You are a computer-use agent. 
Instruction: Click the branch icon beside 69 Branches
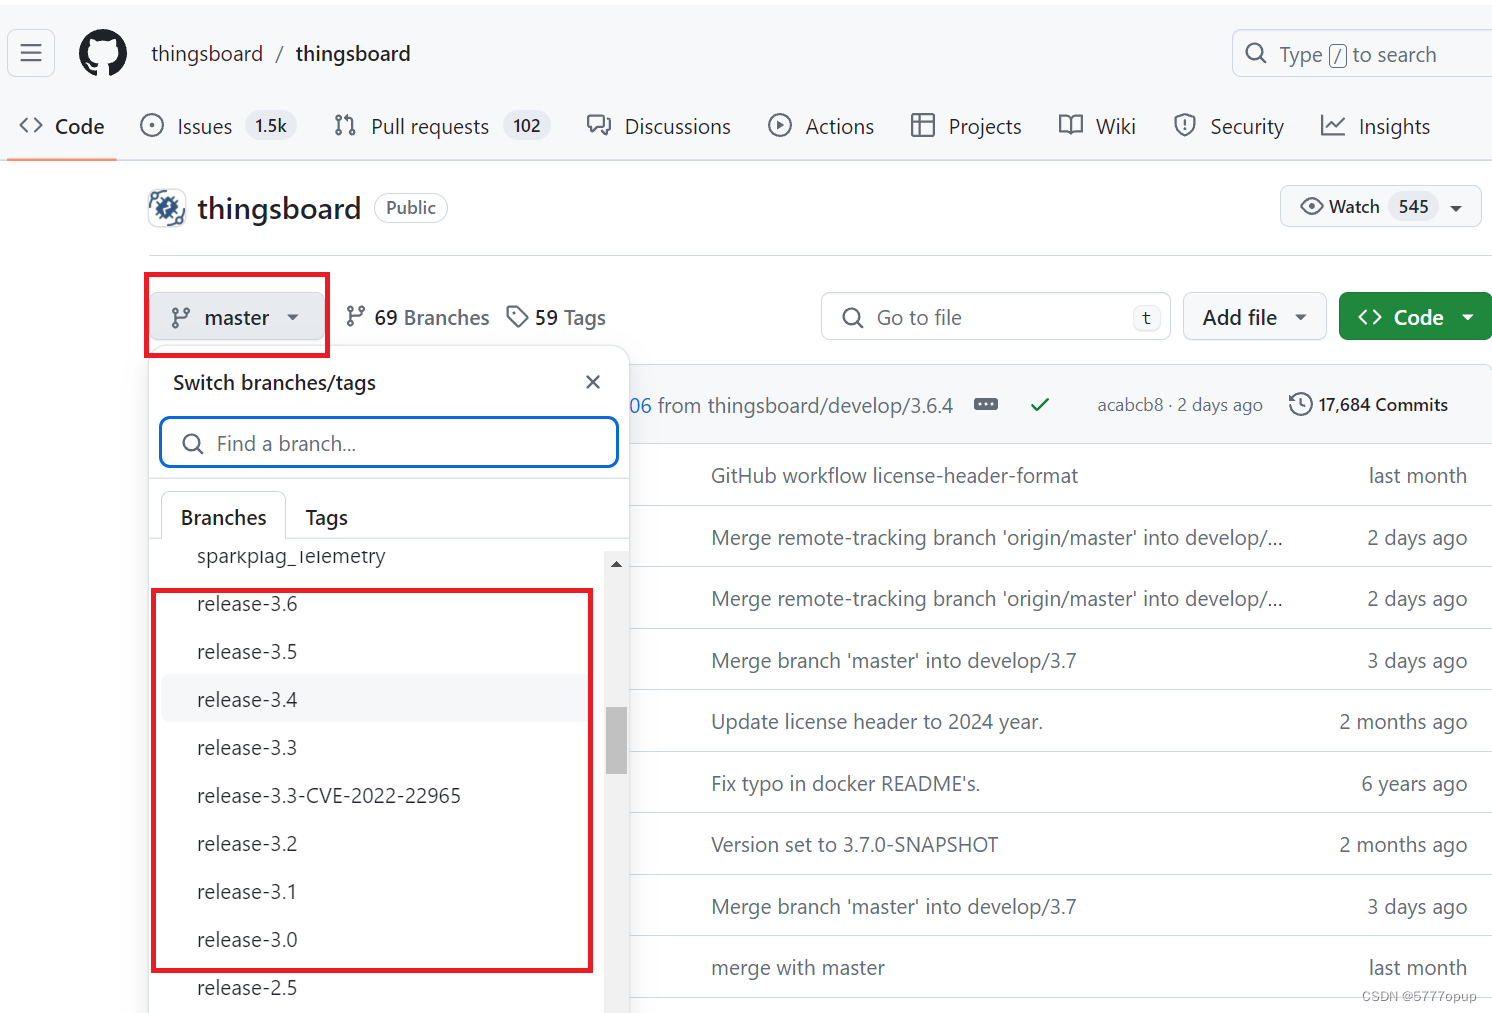coord(355,317)
